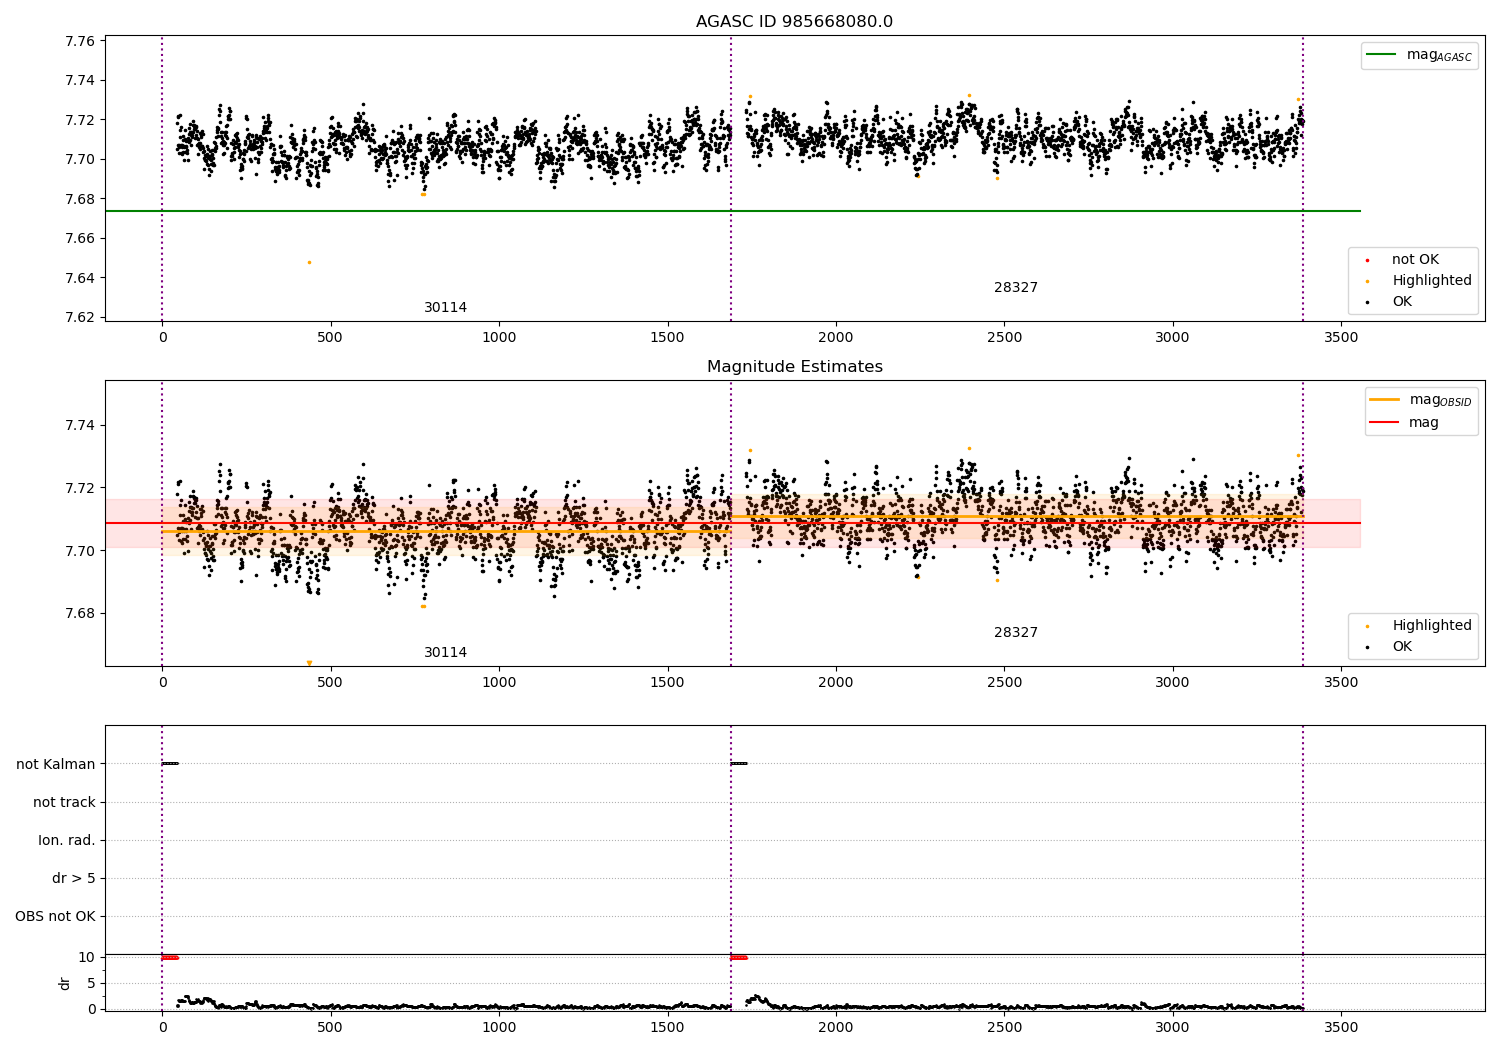Select the 'not Kalman' axis label
The height and width of the screenshot is (1050, 1500).
(x=56, y=765)
